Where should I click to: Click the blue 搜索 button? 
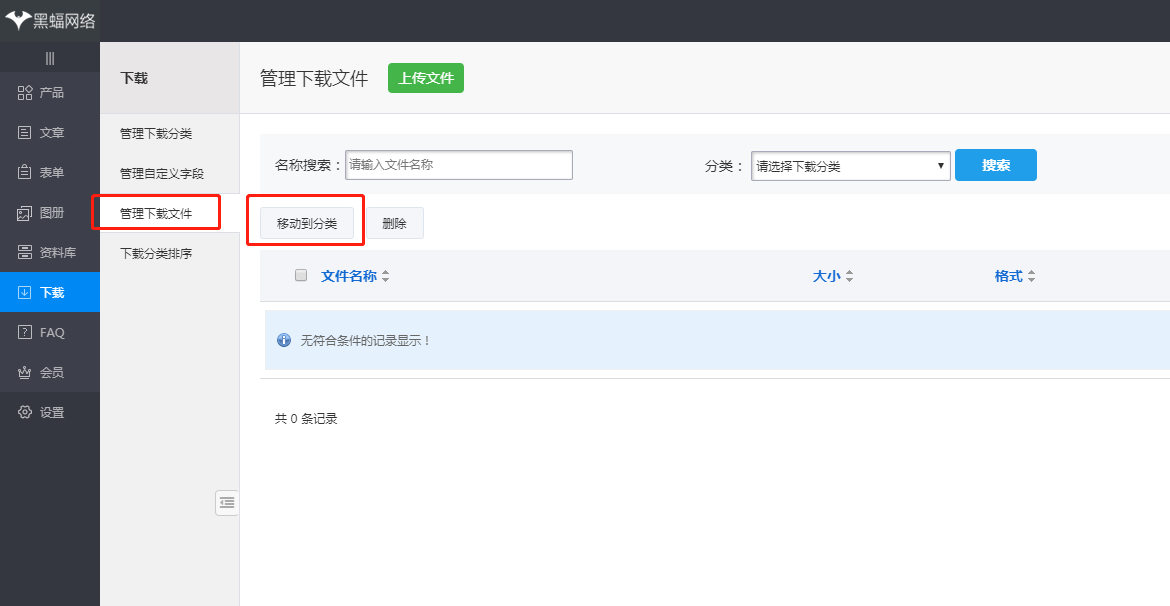coord(995,165)
